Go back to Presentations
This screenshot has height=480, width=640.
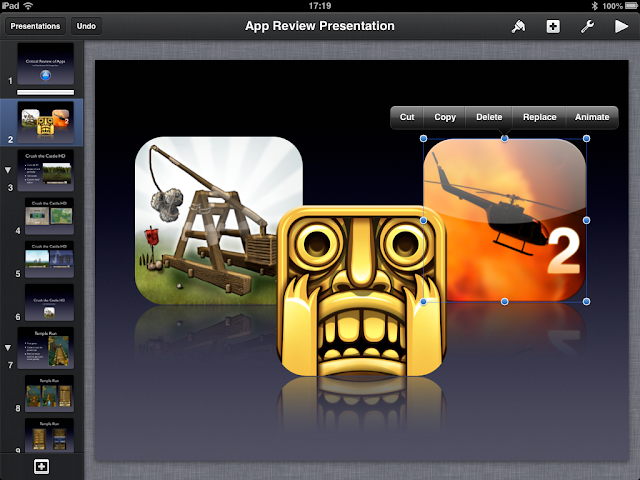coord(35,26)
